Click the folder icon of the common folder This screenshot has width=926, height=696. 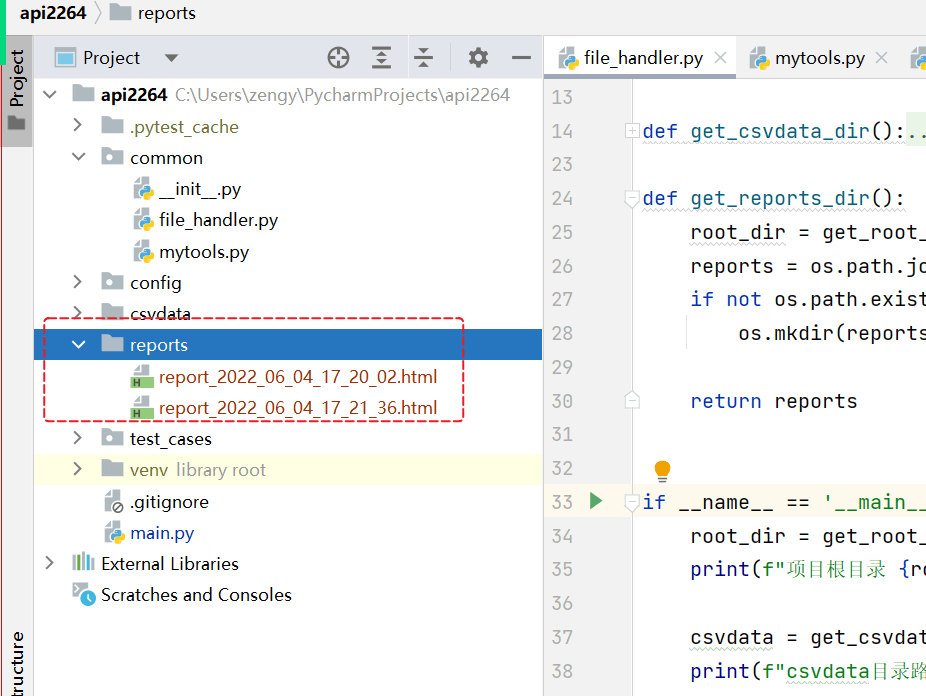point(112,156)
